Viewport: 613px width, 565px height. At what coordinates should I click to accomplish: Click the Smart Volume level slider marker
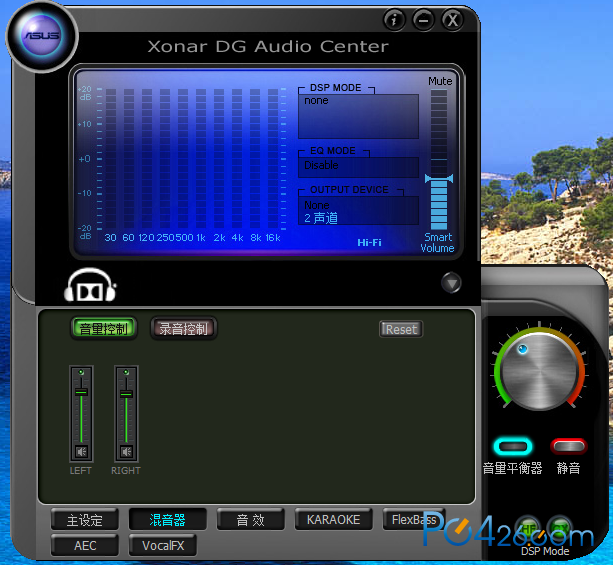(x=439, y=179)
